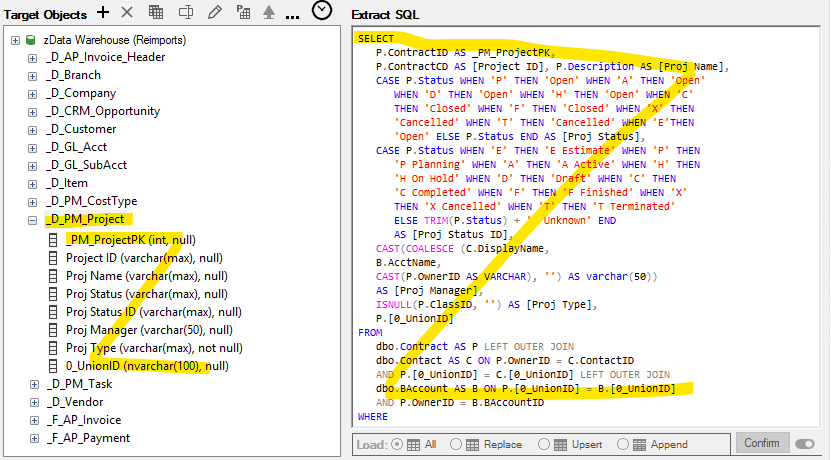
Task: Click the circled chevron dropdown icon
Action: pyautogui.click(x=321, y=11)
